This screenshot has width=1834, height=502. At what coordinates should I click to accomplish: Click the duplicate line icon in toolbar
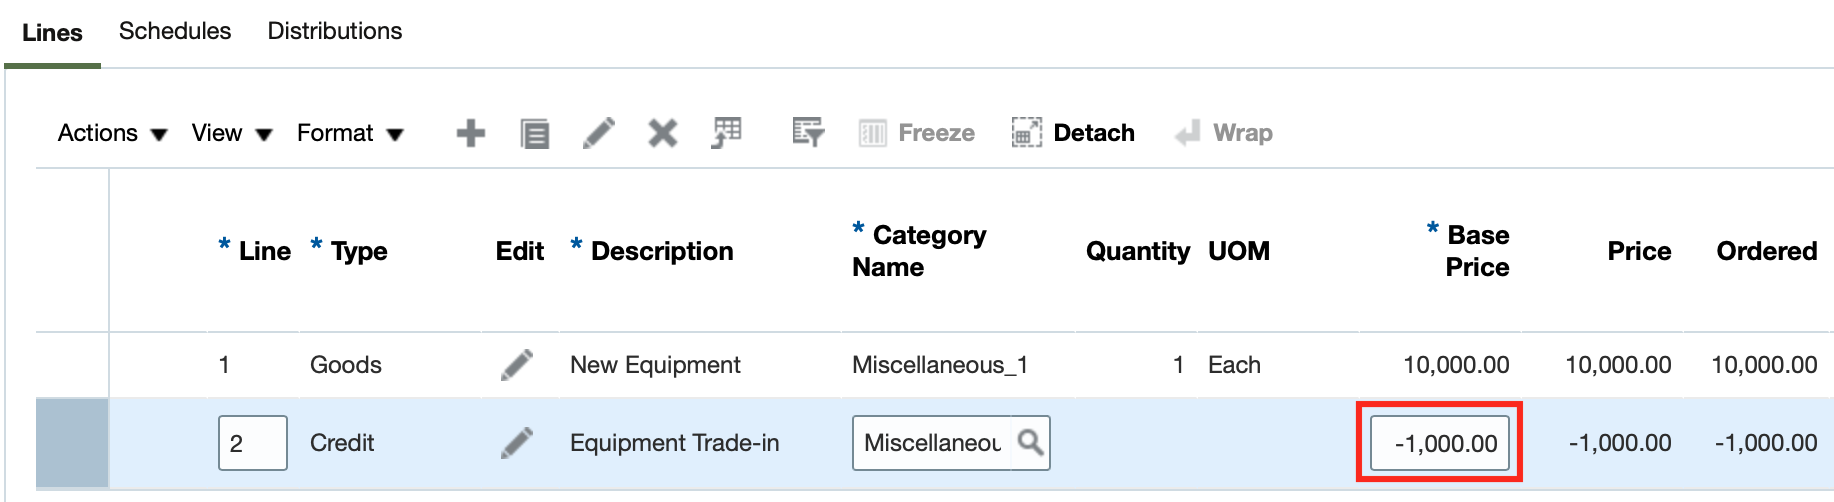click(534, 133)
